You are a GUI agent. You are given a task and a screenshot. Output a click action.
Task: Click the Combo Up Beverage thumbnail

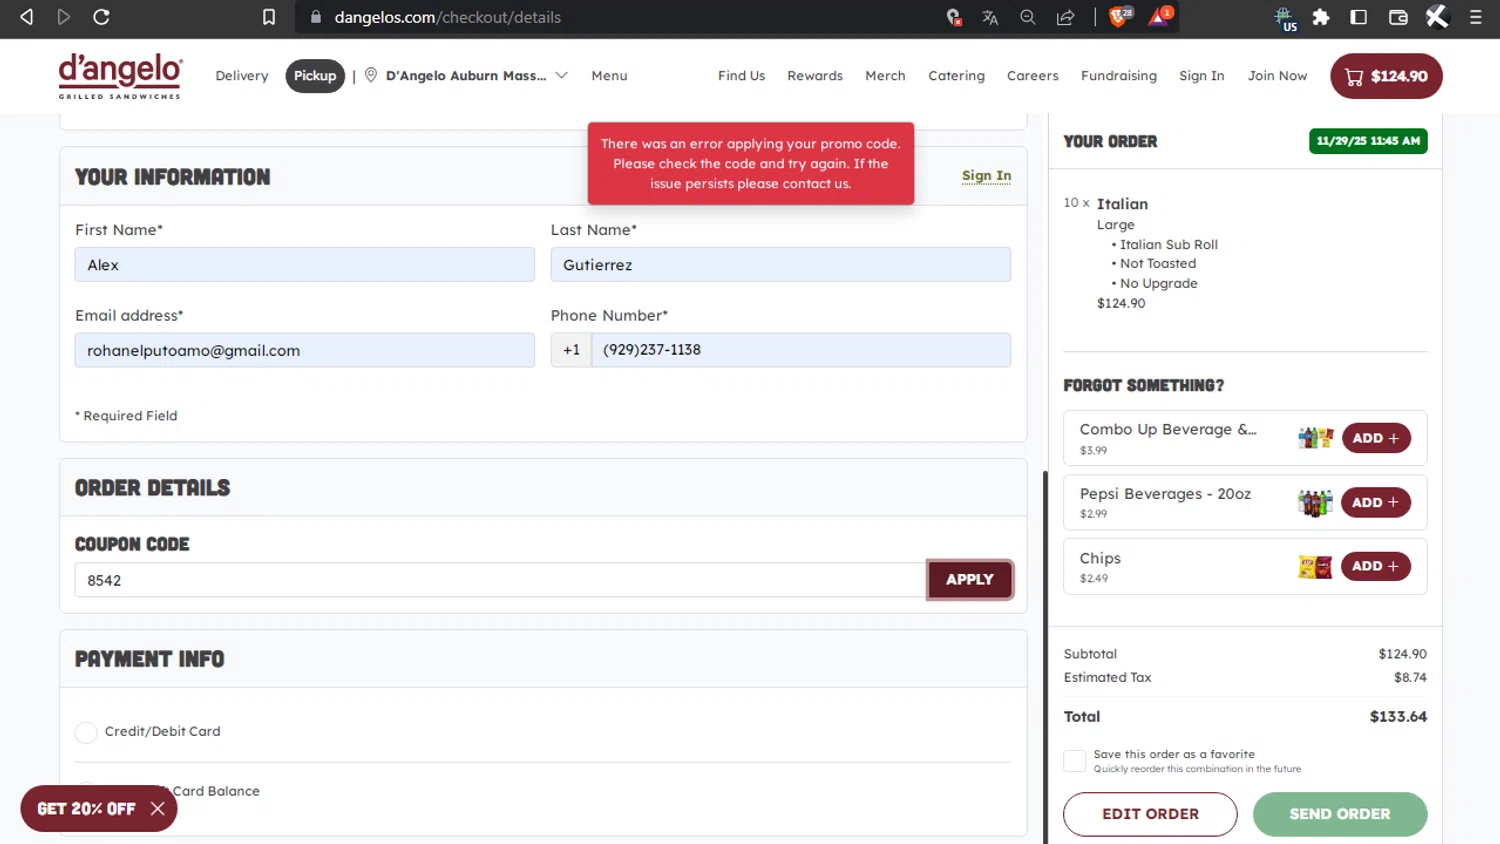click(1316, 438)
